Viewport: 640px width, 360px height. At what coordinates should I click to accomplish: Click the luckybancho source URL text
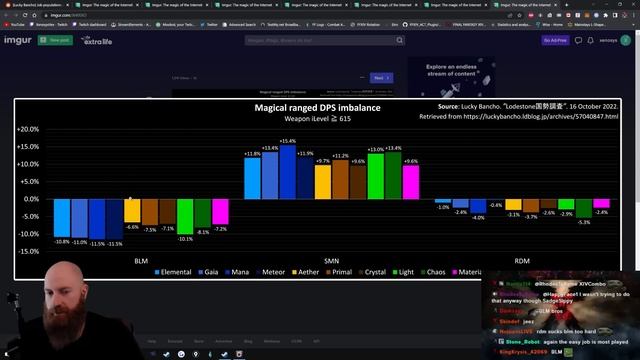[541, 116]
